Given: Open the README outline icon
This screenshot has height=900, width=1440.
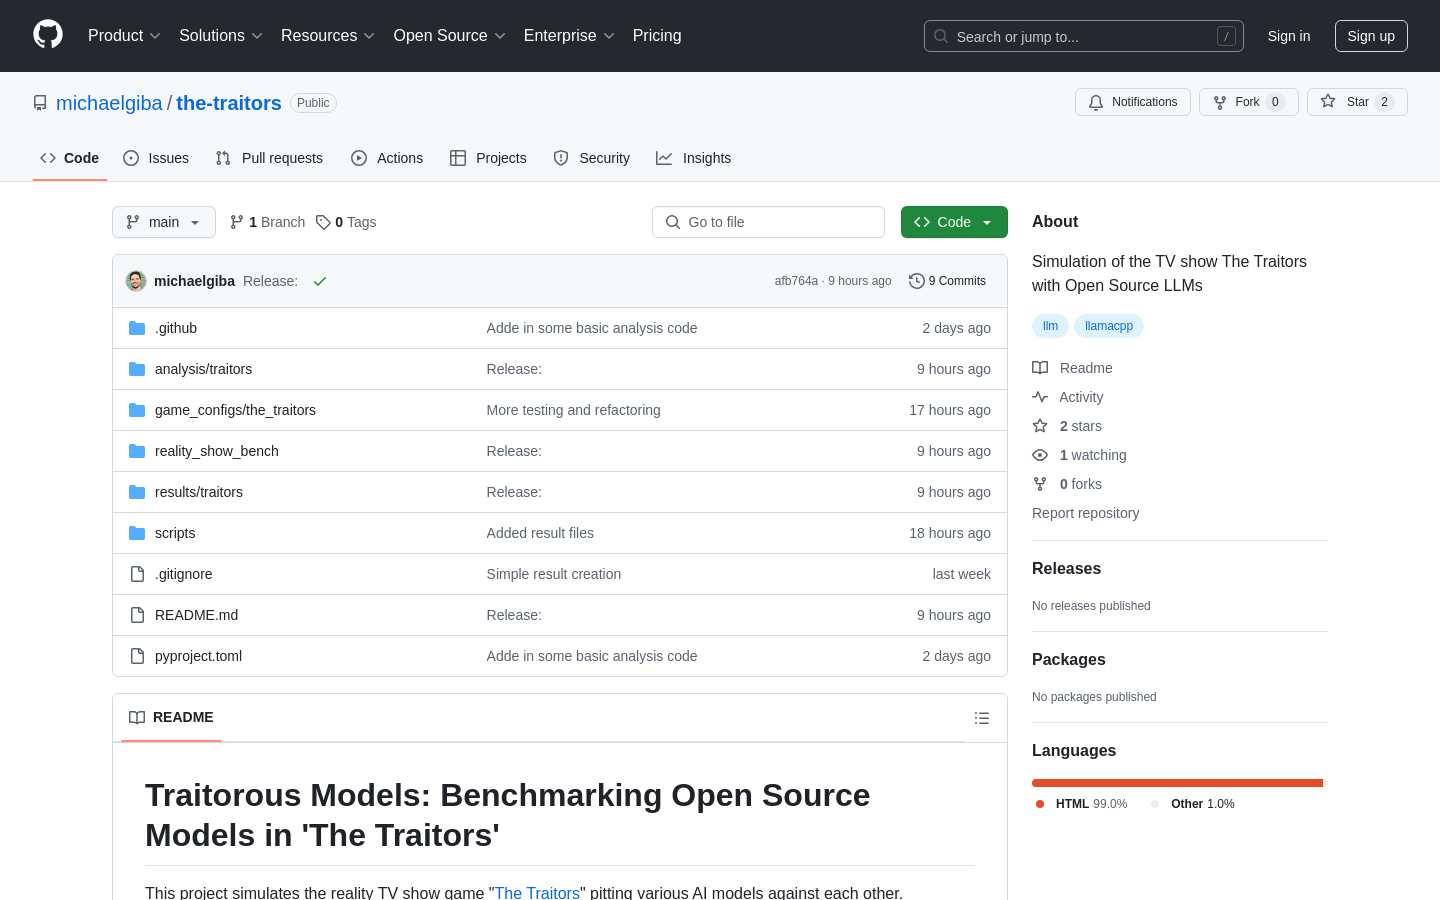Looking at the screenshot, I should [982, 718].
